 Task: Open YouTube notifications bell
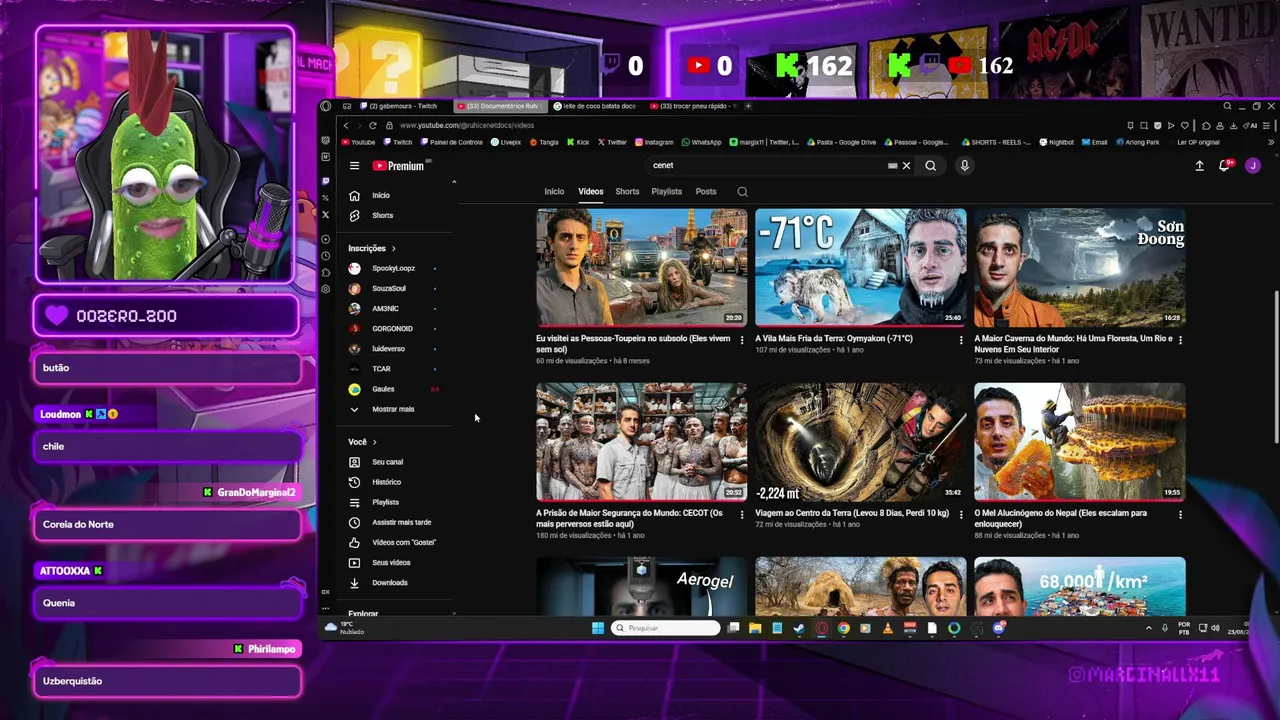click(x=1224, y=166)
